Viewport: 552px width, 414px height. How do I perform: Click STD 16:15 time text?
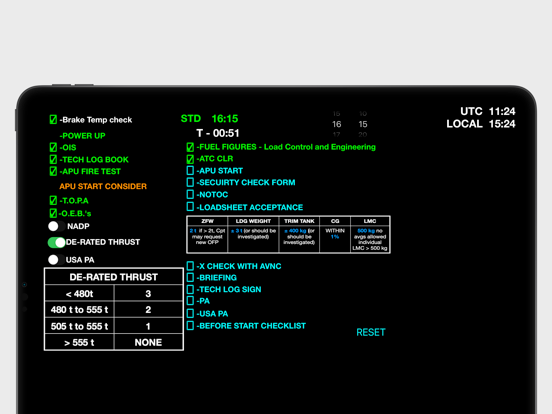coord(209,119)
